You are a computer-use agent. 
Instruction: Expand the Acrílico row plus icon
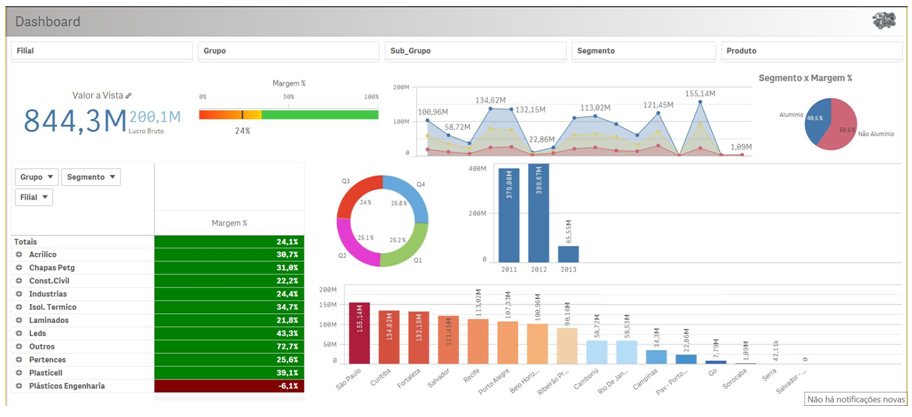click(x=19, y=255)
